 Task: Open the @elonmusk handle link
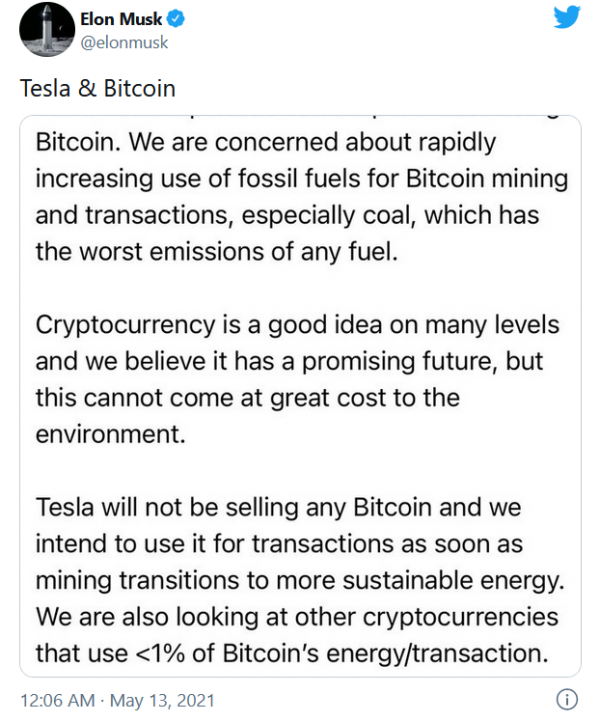[124, 43]
